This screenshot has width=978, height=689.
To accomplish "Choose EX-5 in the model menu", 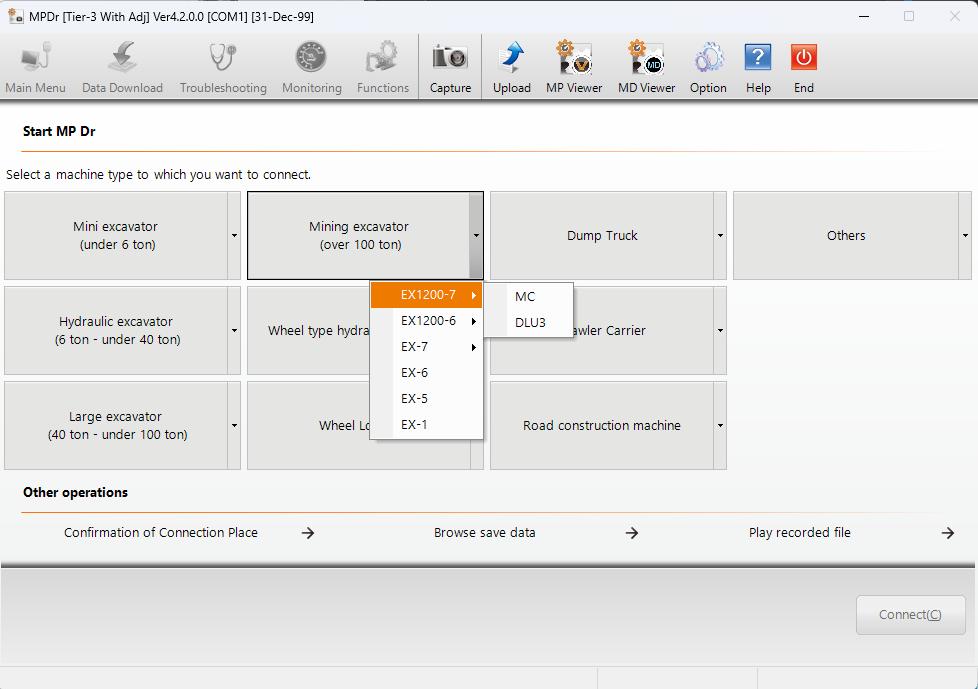I will [x=414, y=399].
